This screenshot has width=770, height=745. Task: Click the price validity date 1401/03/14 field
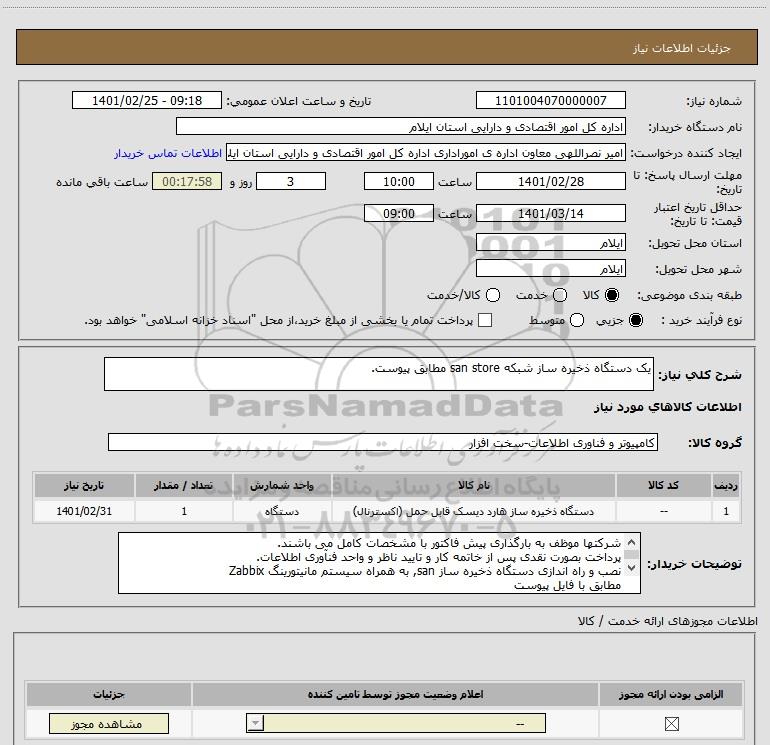tap(550, 213)
